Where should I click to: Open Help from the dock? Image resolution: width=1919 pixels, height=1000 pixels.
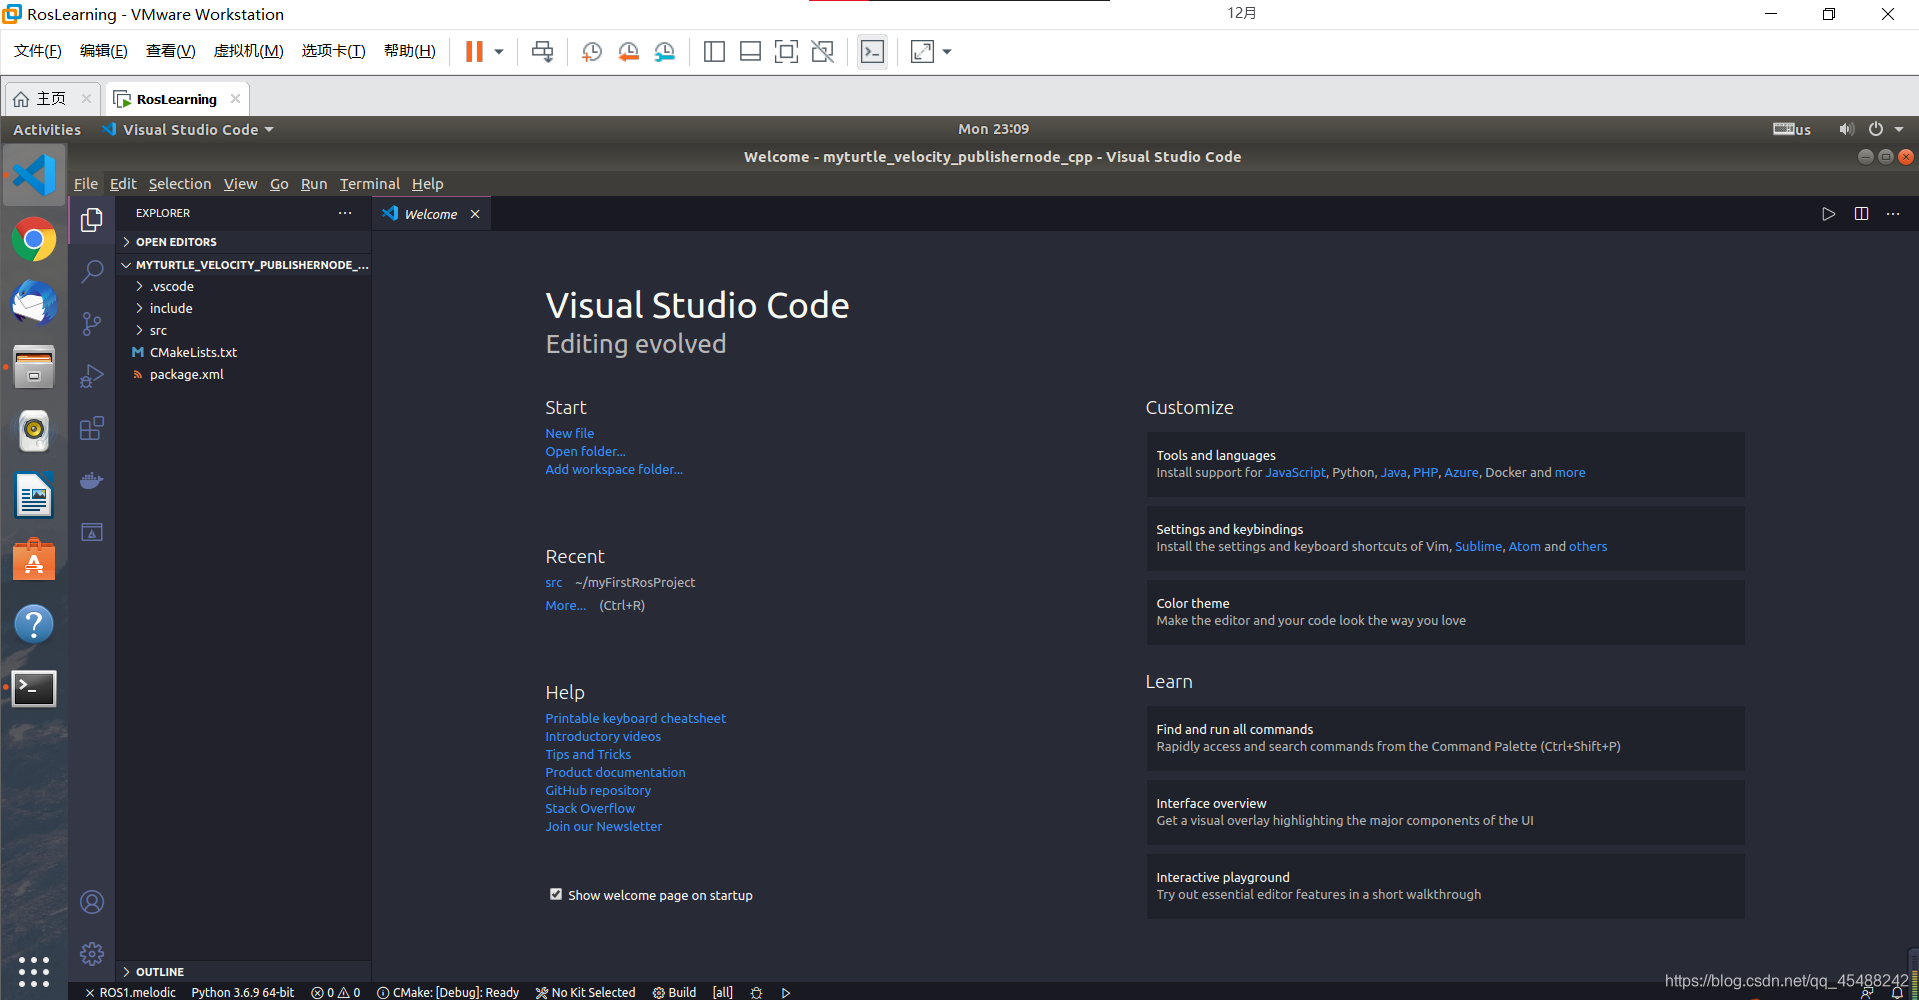[34, 624]
